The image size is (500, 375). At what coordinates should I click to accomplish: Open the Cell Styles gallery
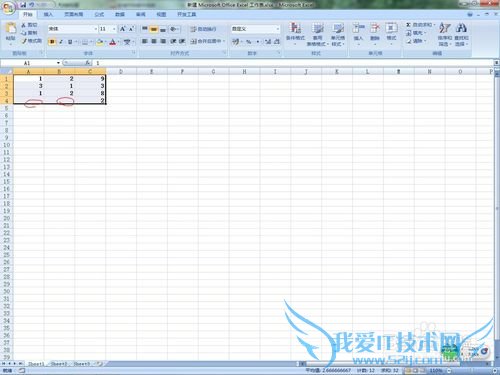click(338, 34)
